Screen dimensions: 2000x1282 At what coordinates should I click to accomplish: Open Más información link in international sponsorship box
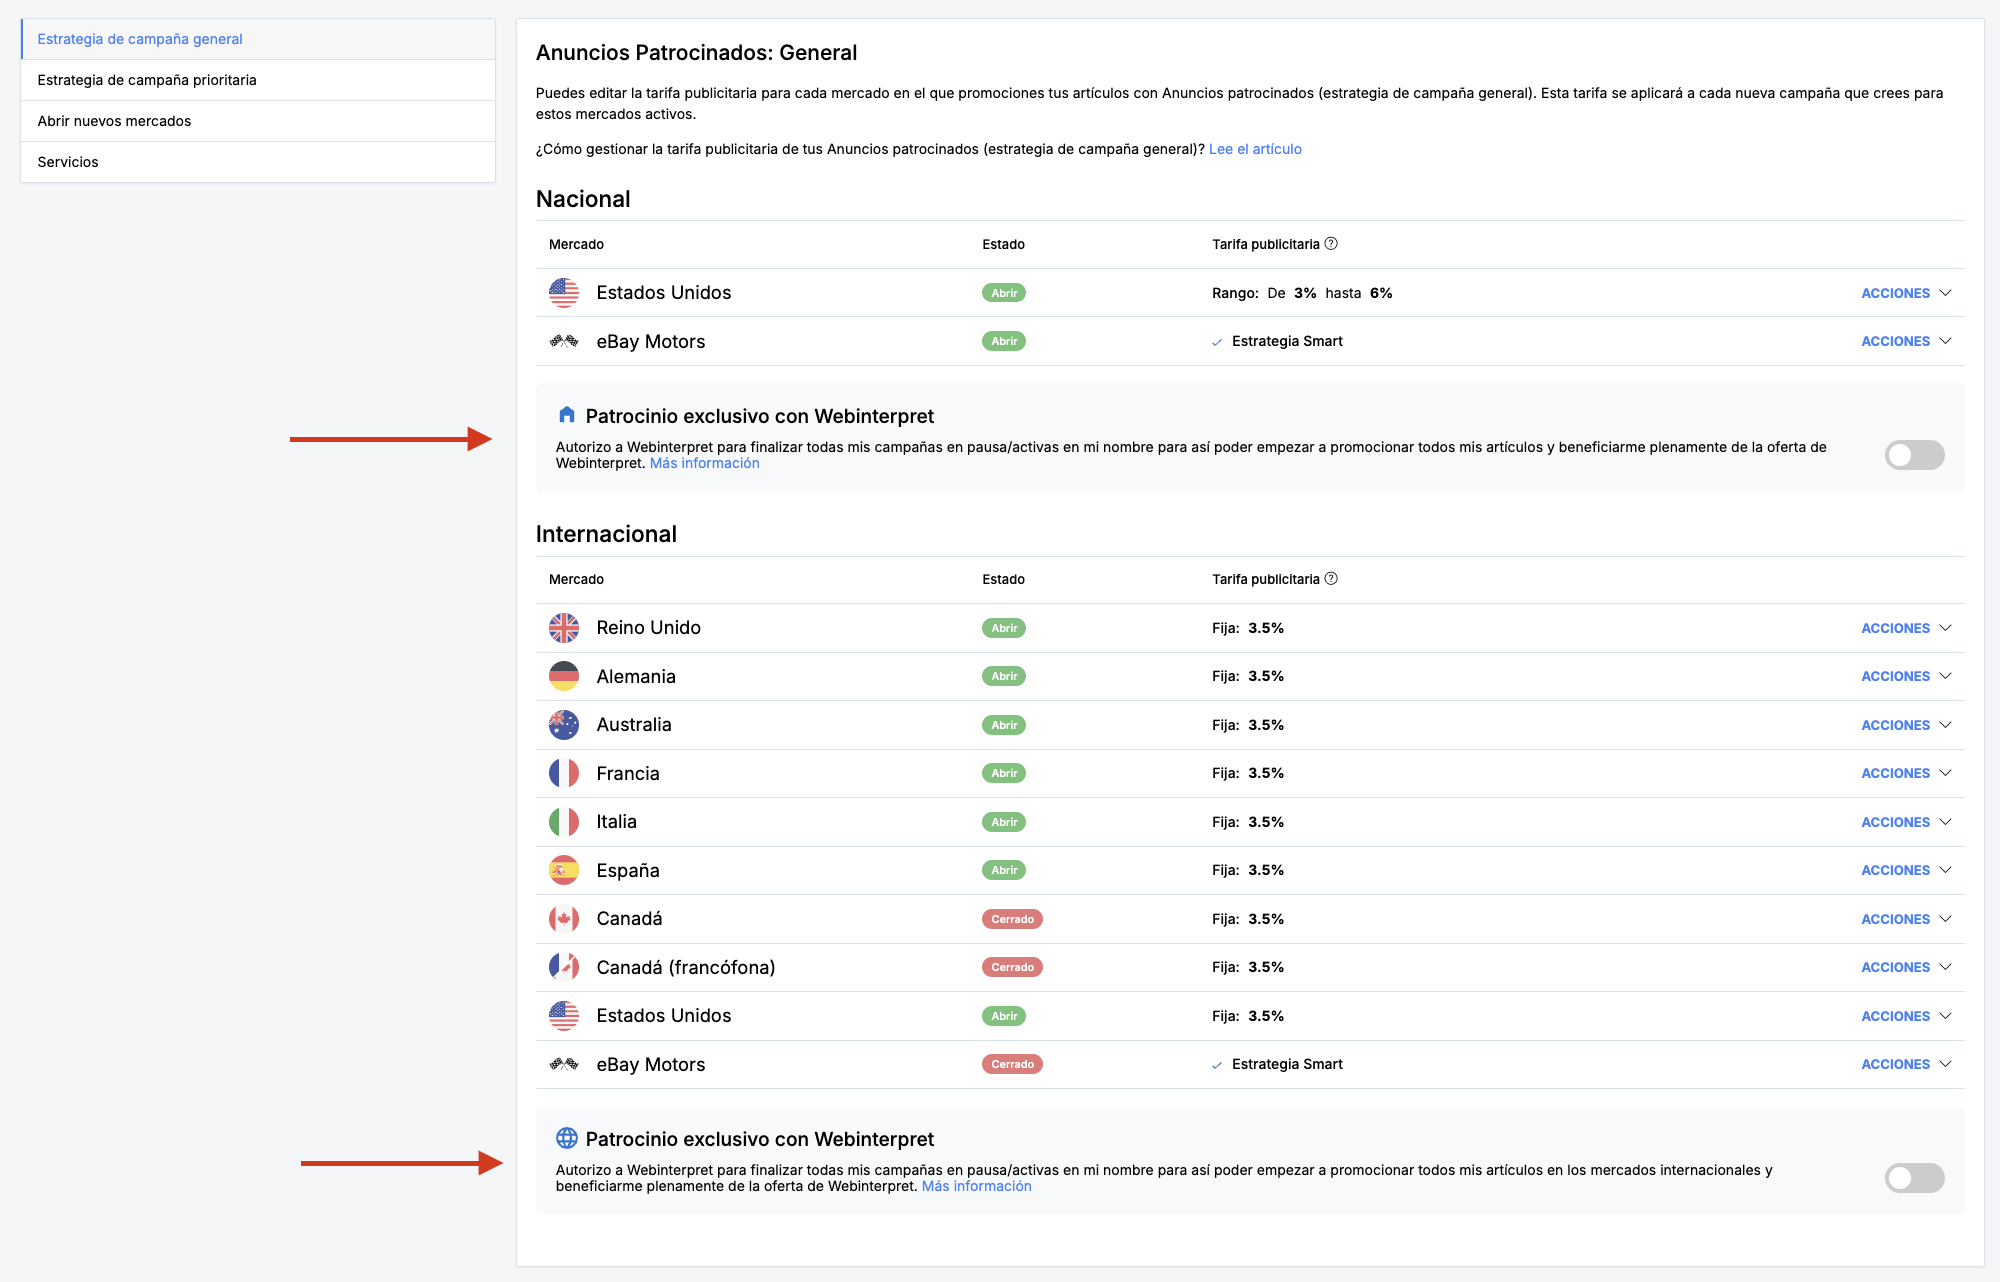[x=976, y=1186]
